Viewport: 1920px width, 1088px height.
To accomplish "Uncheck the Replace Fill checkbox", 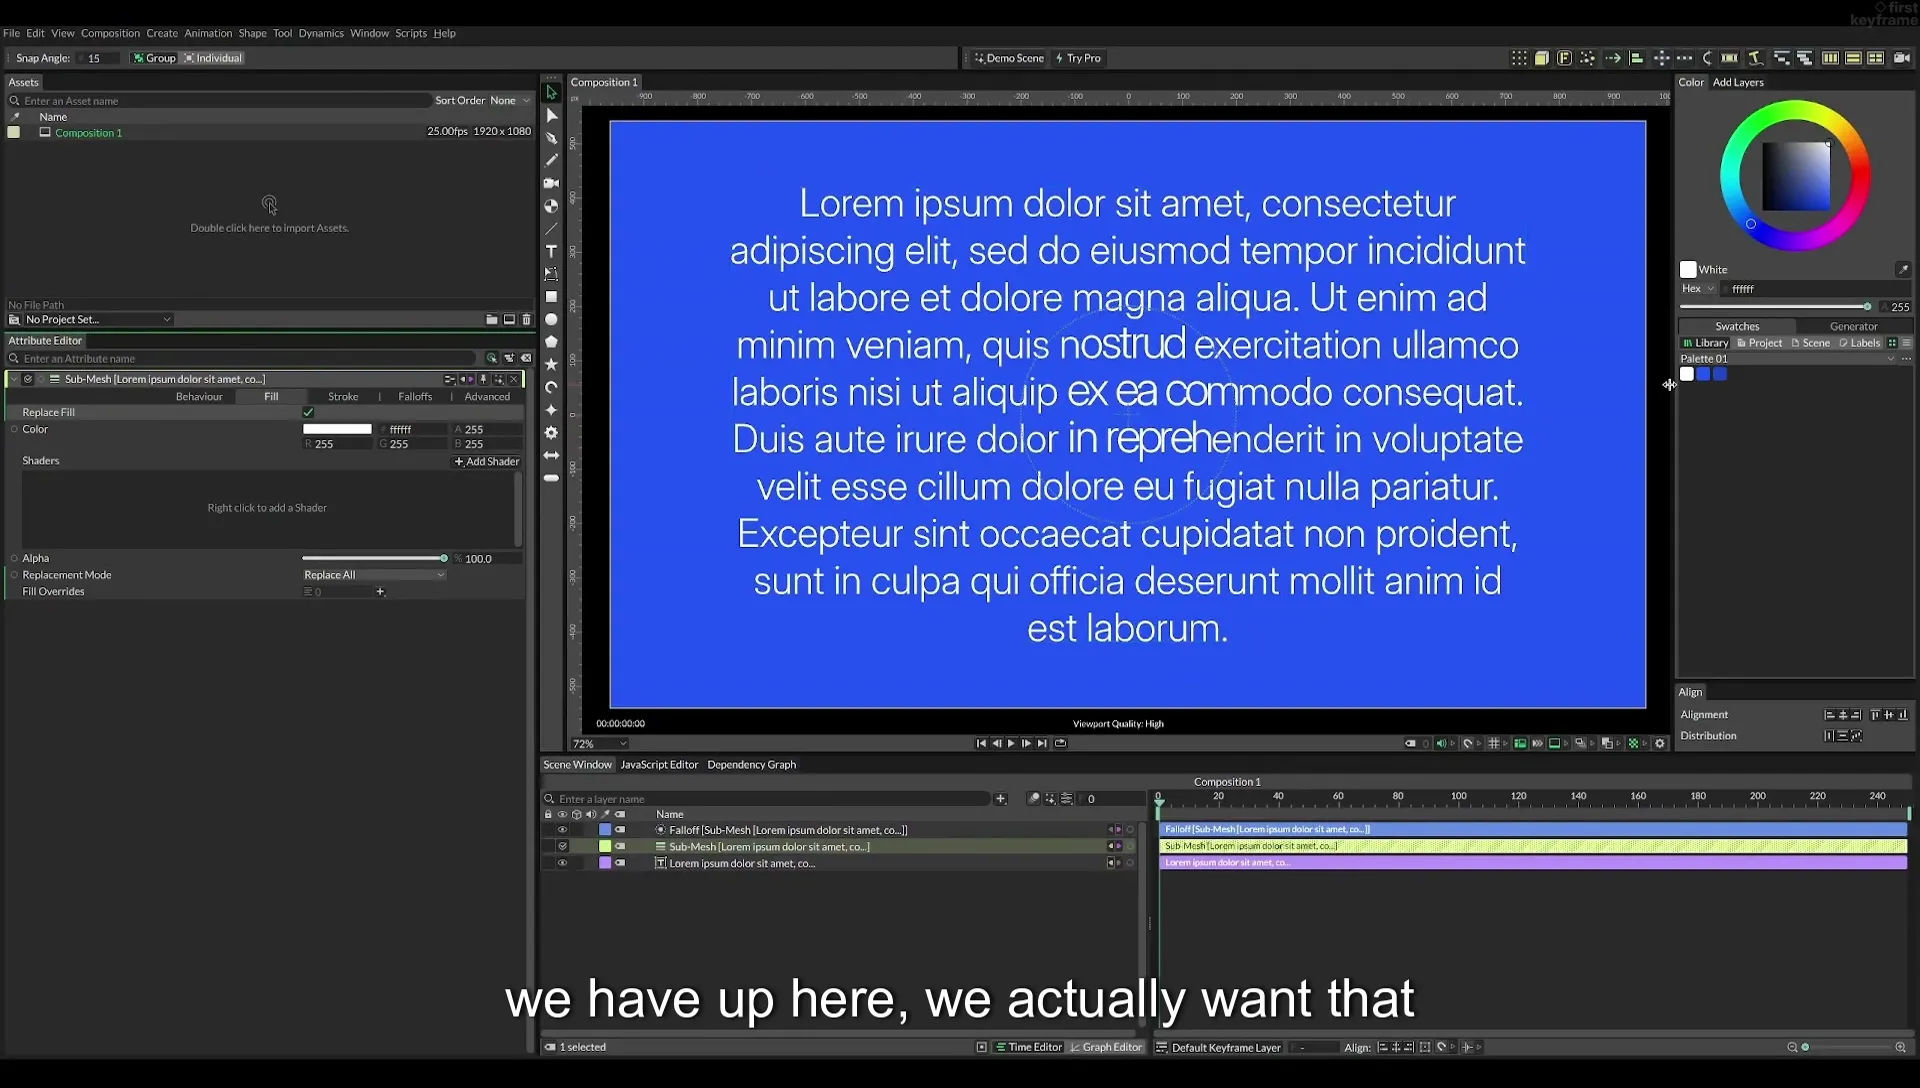I will click(x=309, y=412).
